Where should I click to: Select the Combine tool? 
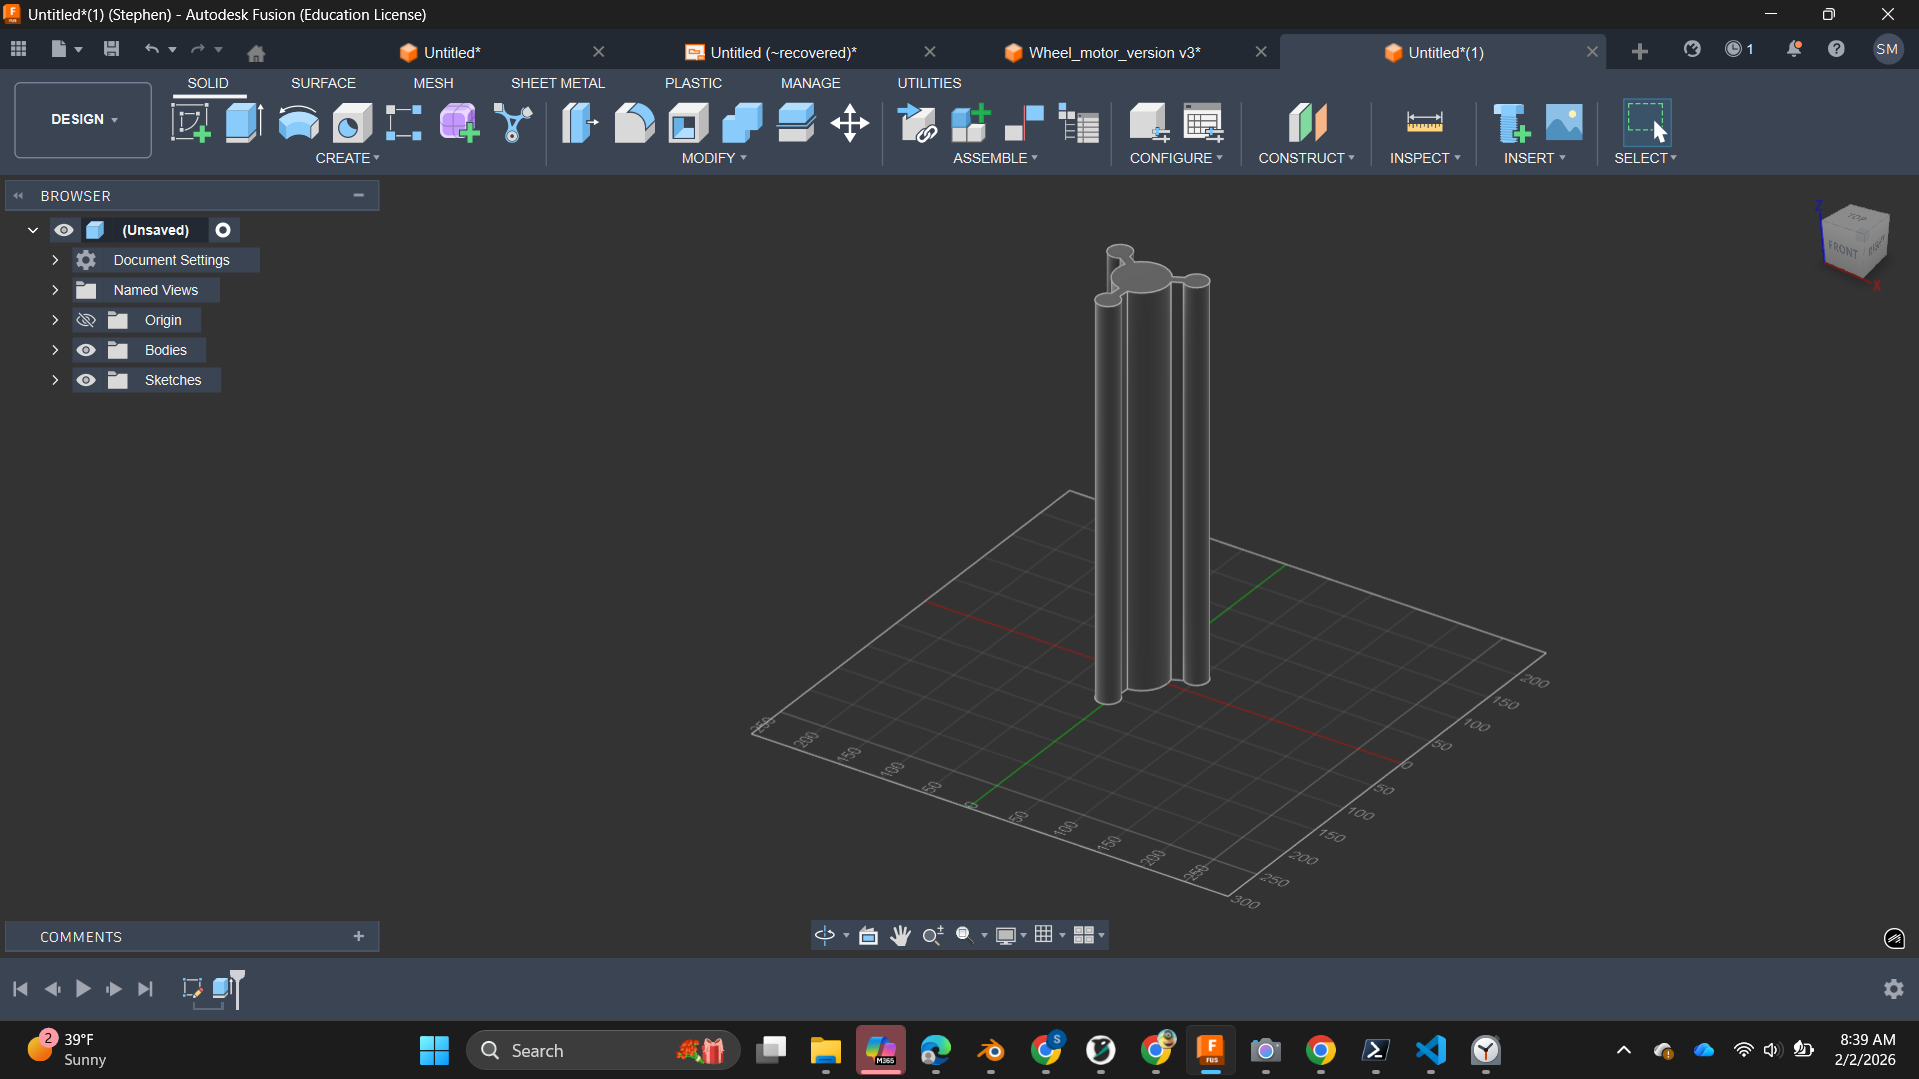(x=742, y=123)
